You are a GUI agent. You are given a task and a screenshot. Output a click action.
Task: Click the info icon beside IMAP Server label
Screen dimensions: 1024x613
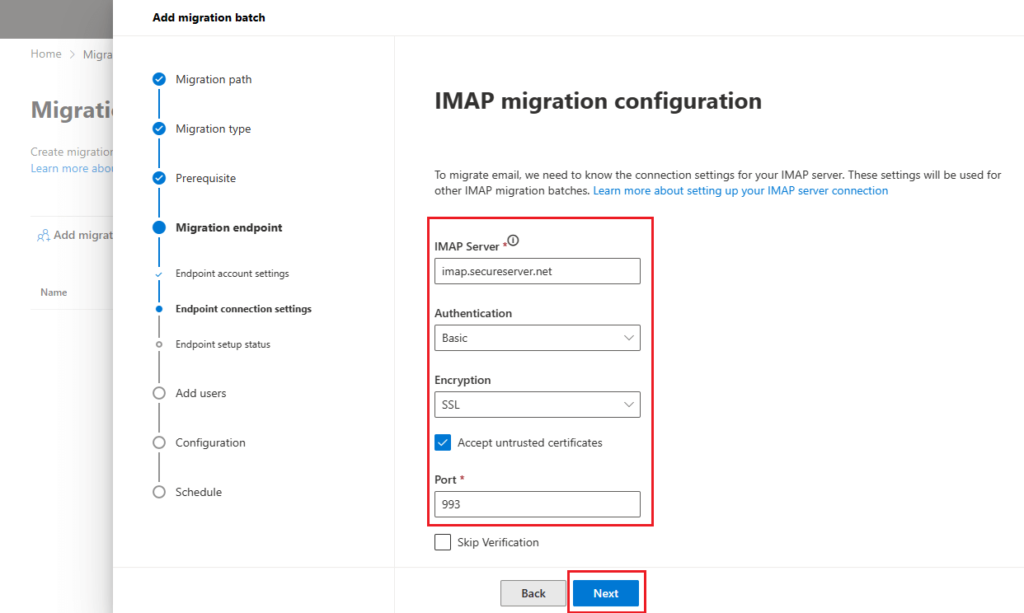pyautogui.click(x=511, y=238)
